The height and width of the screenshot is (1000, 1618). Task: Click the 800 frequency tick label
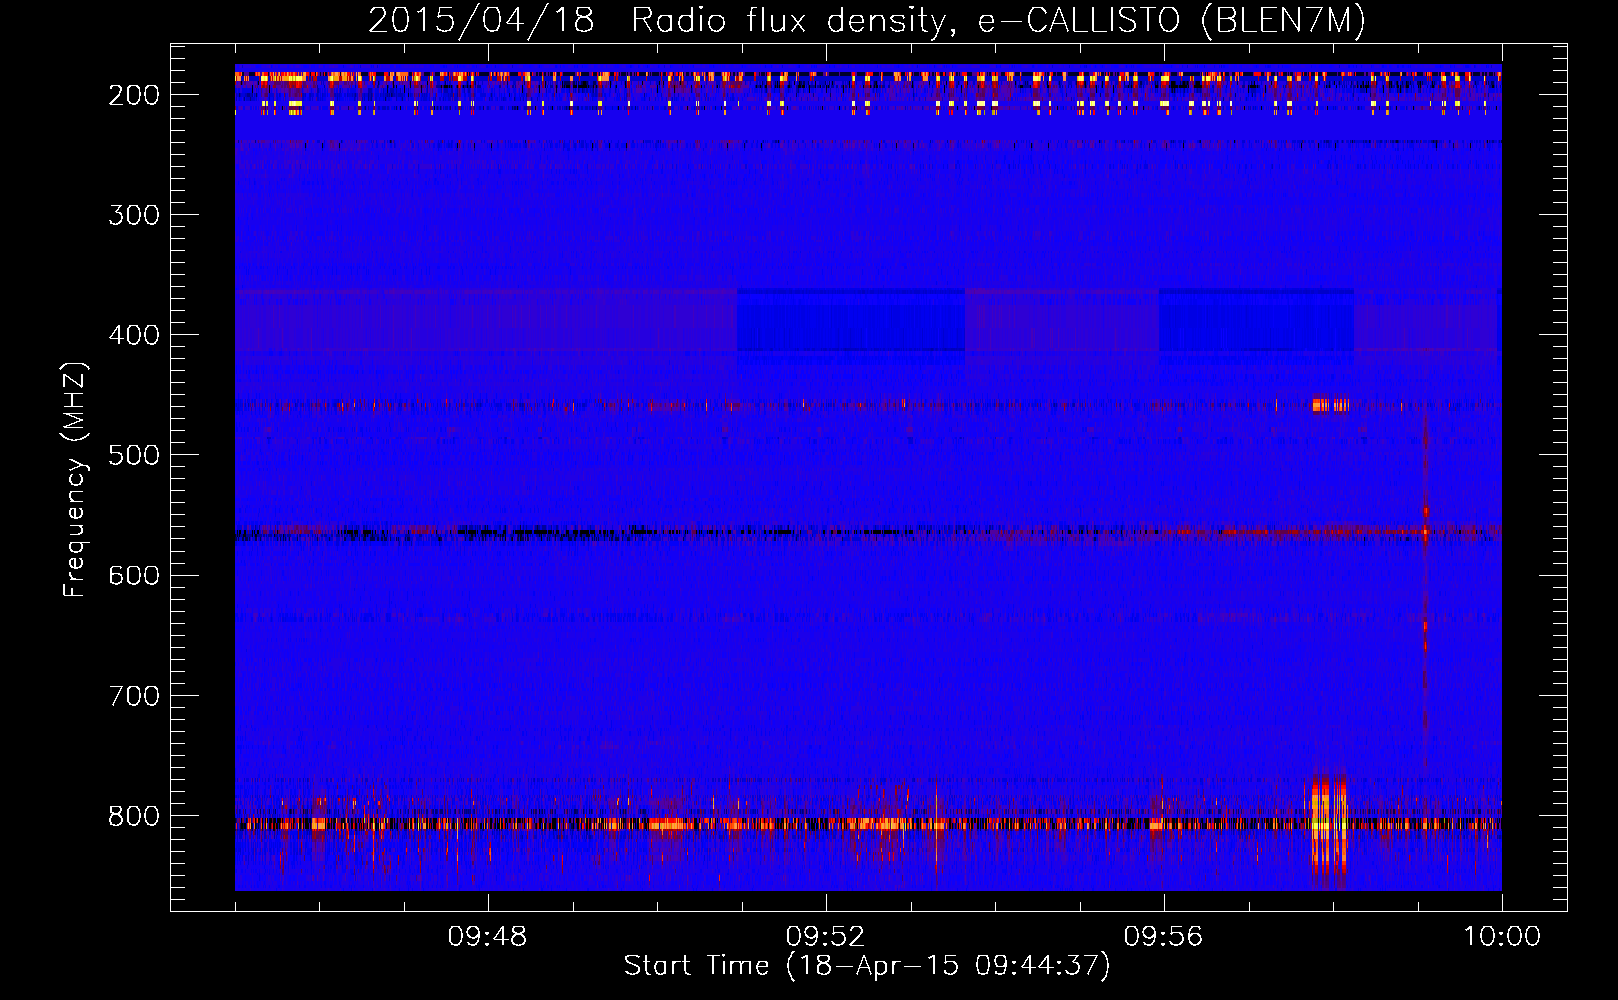coord(134,816)
